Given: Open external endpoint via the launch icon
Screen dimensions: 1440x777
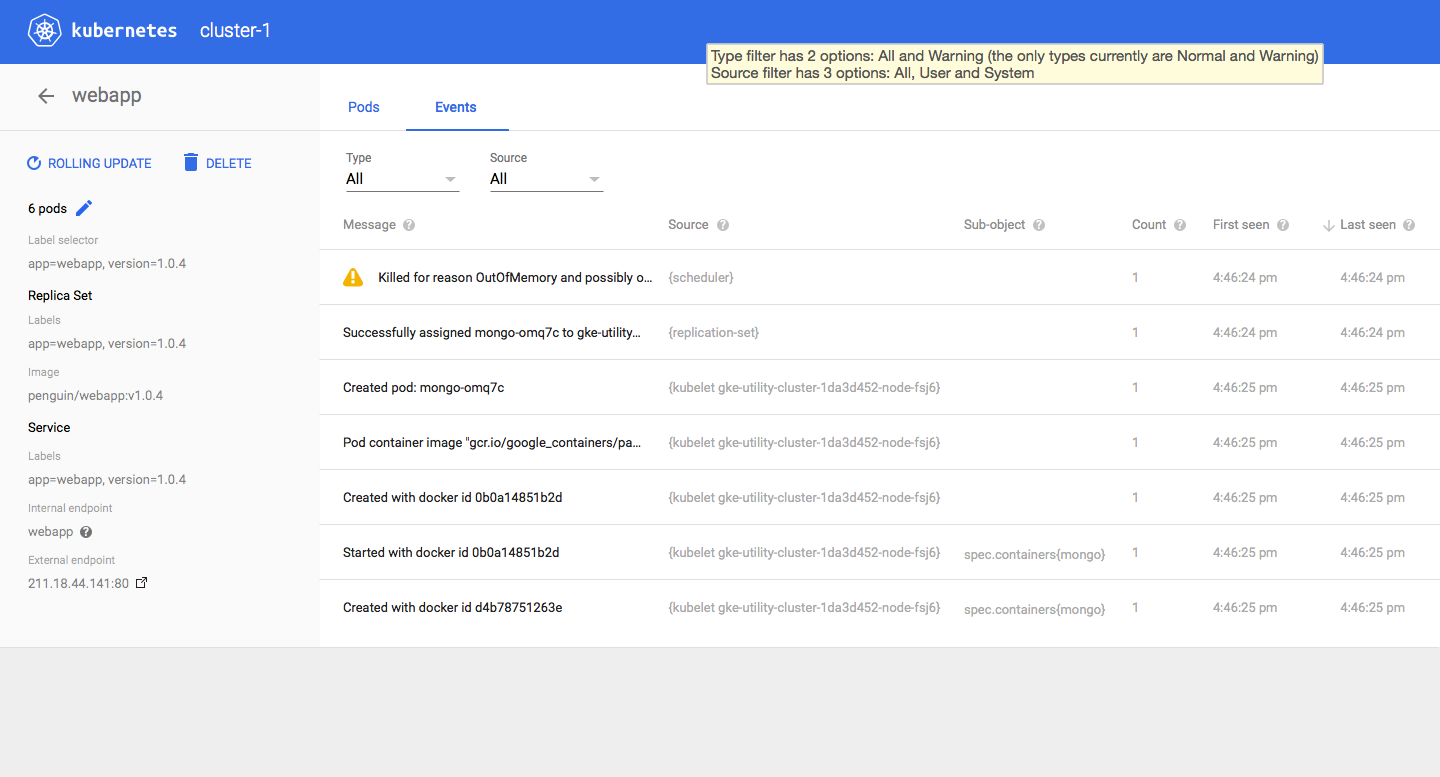Looking at the screenshot, I should [141, 582].
